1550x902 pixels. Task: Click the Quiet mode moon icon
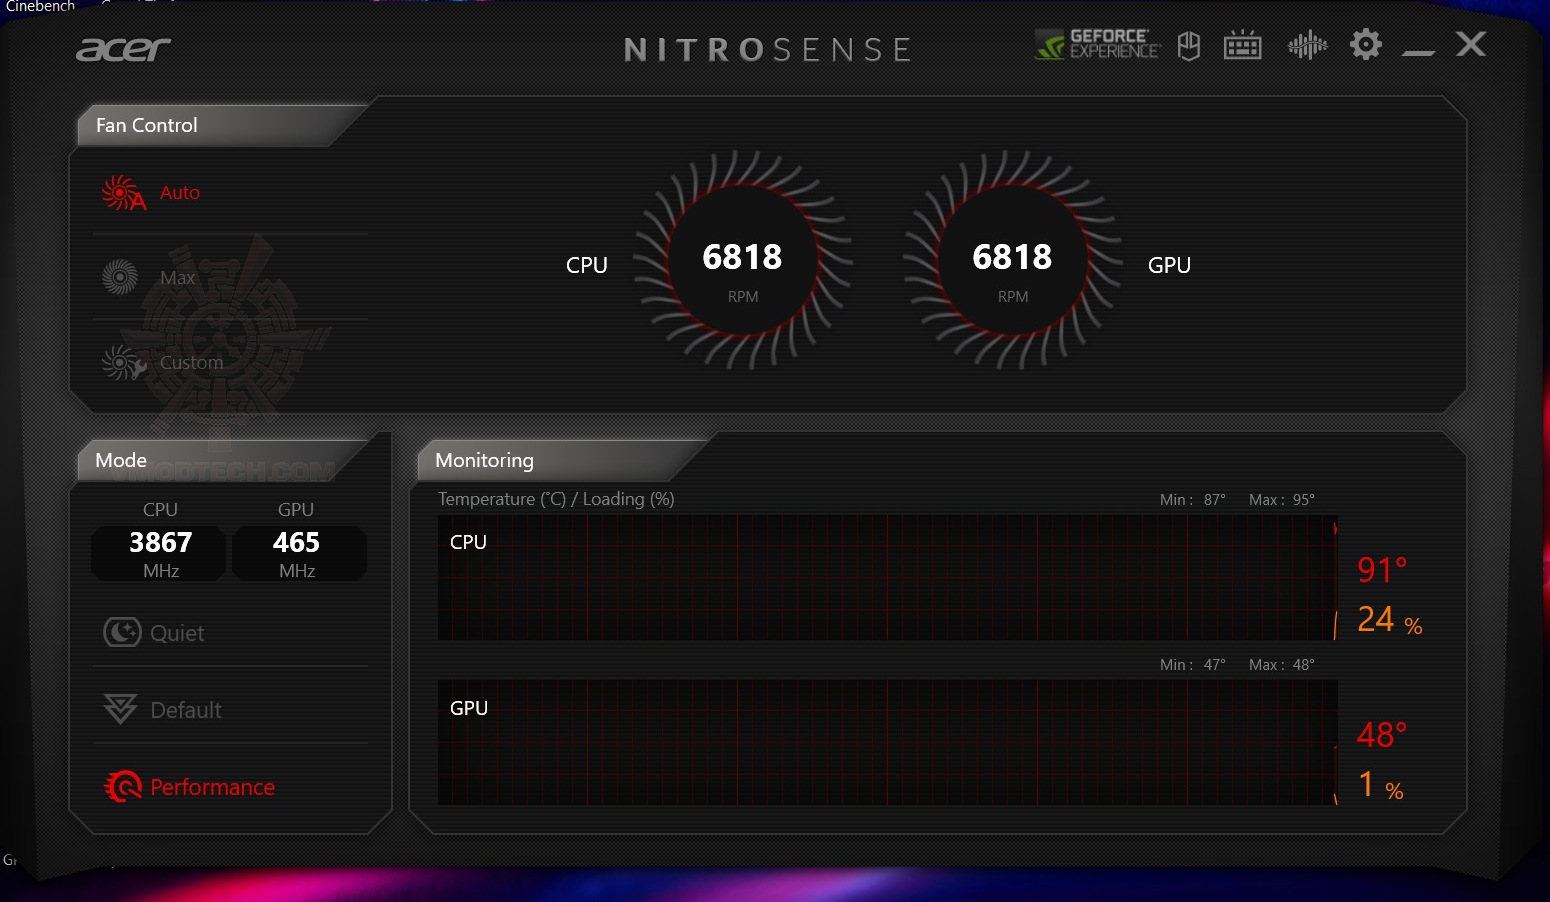pyautogui.click(x=121, y=632)
